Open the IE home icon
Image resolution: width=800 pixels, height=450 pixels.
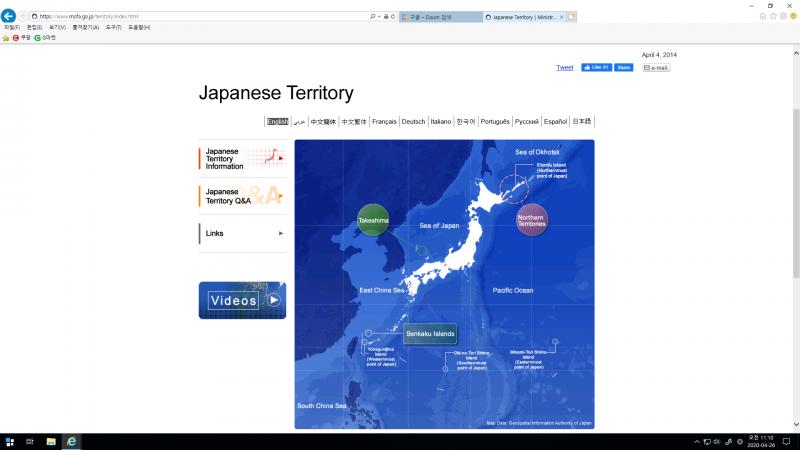[x=763, y=16]
